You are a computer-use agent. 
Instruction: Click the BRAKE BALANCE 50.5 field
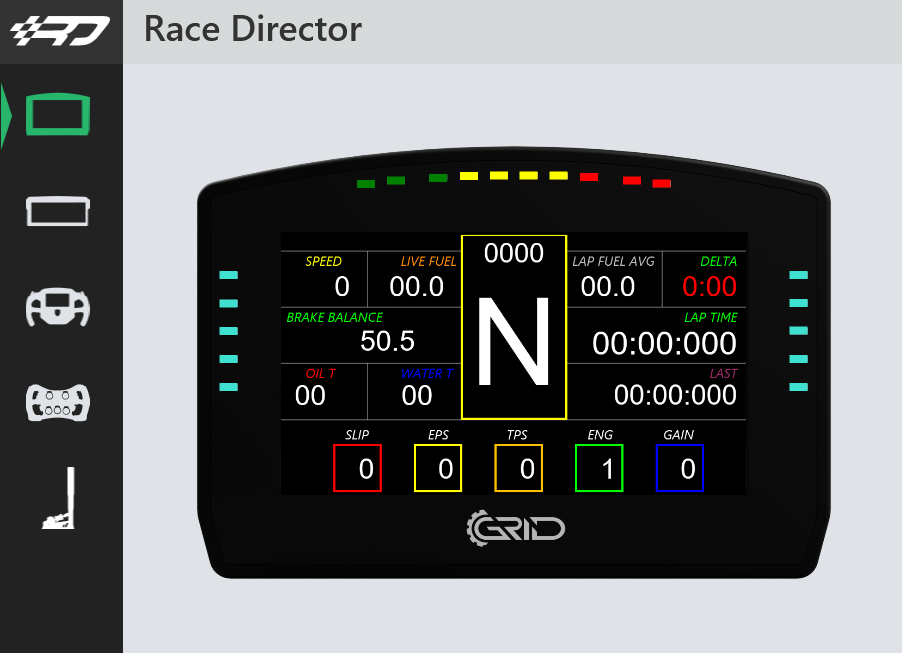(x=371, y=335)
